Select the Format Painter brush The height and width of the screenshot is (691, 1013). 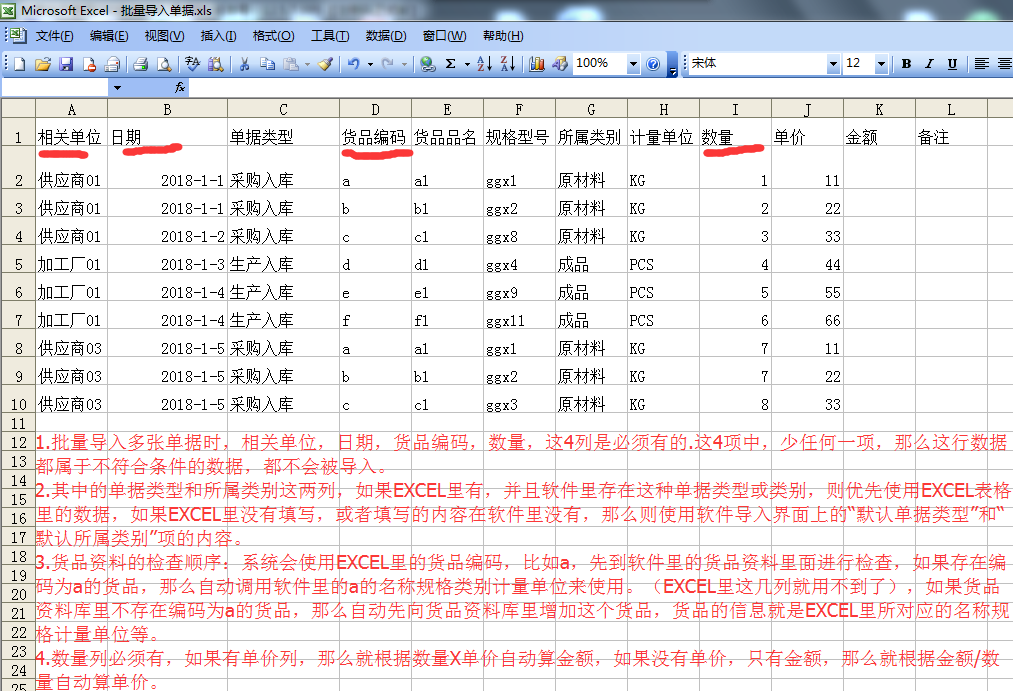[325, 64]
